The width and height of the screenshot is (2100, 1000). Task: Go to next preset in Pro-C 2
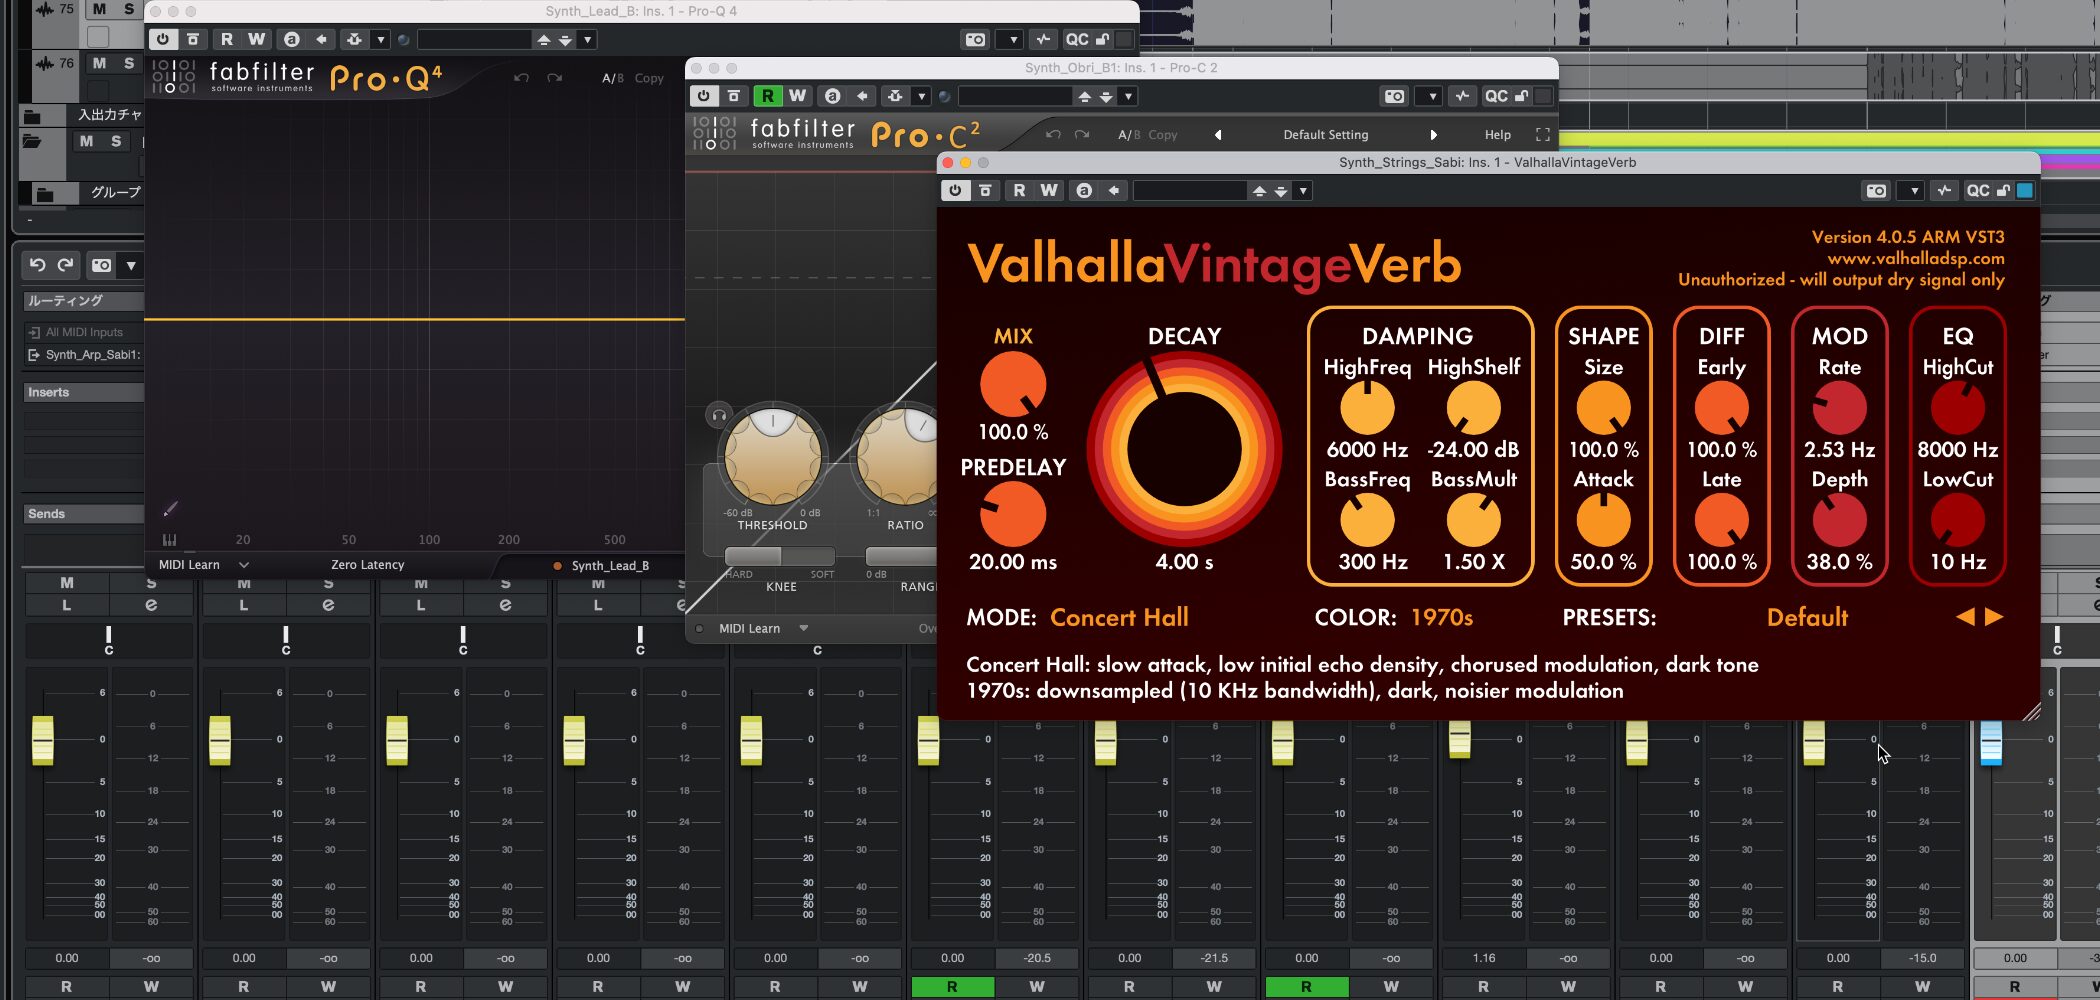coord(1434,134)
